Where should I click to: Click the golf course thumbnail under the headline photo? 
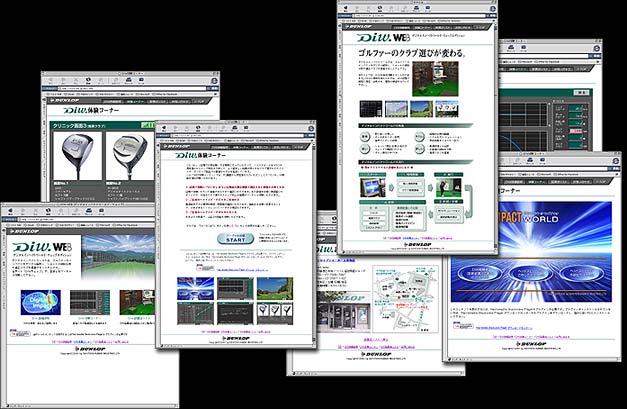(421, 109)
